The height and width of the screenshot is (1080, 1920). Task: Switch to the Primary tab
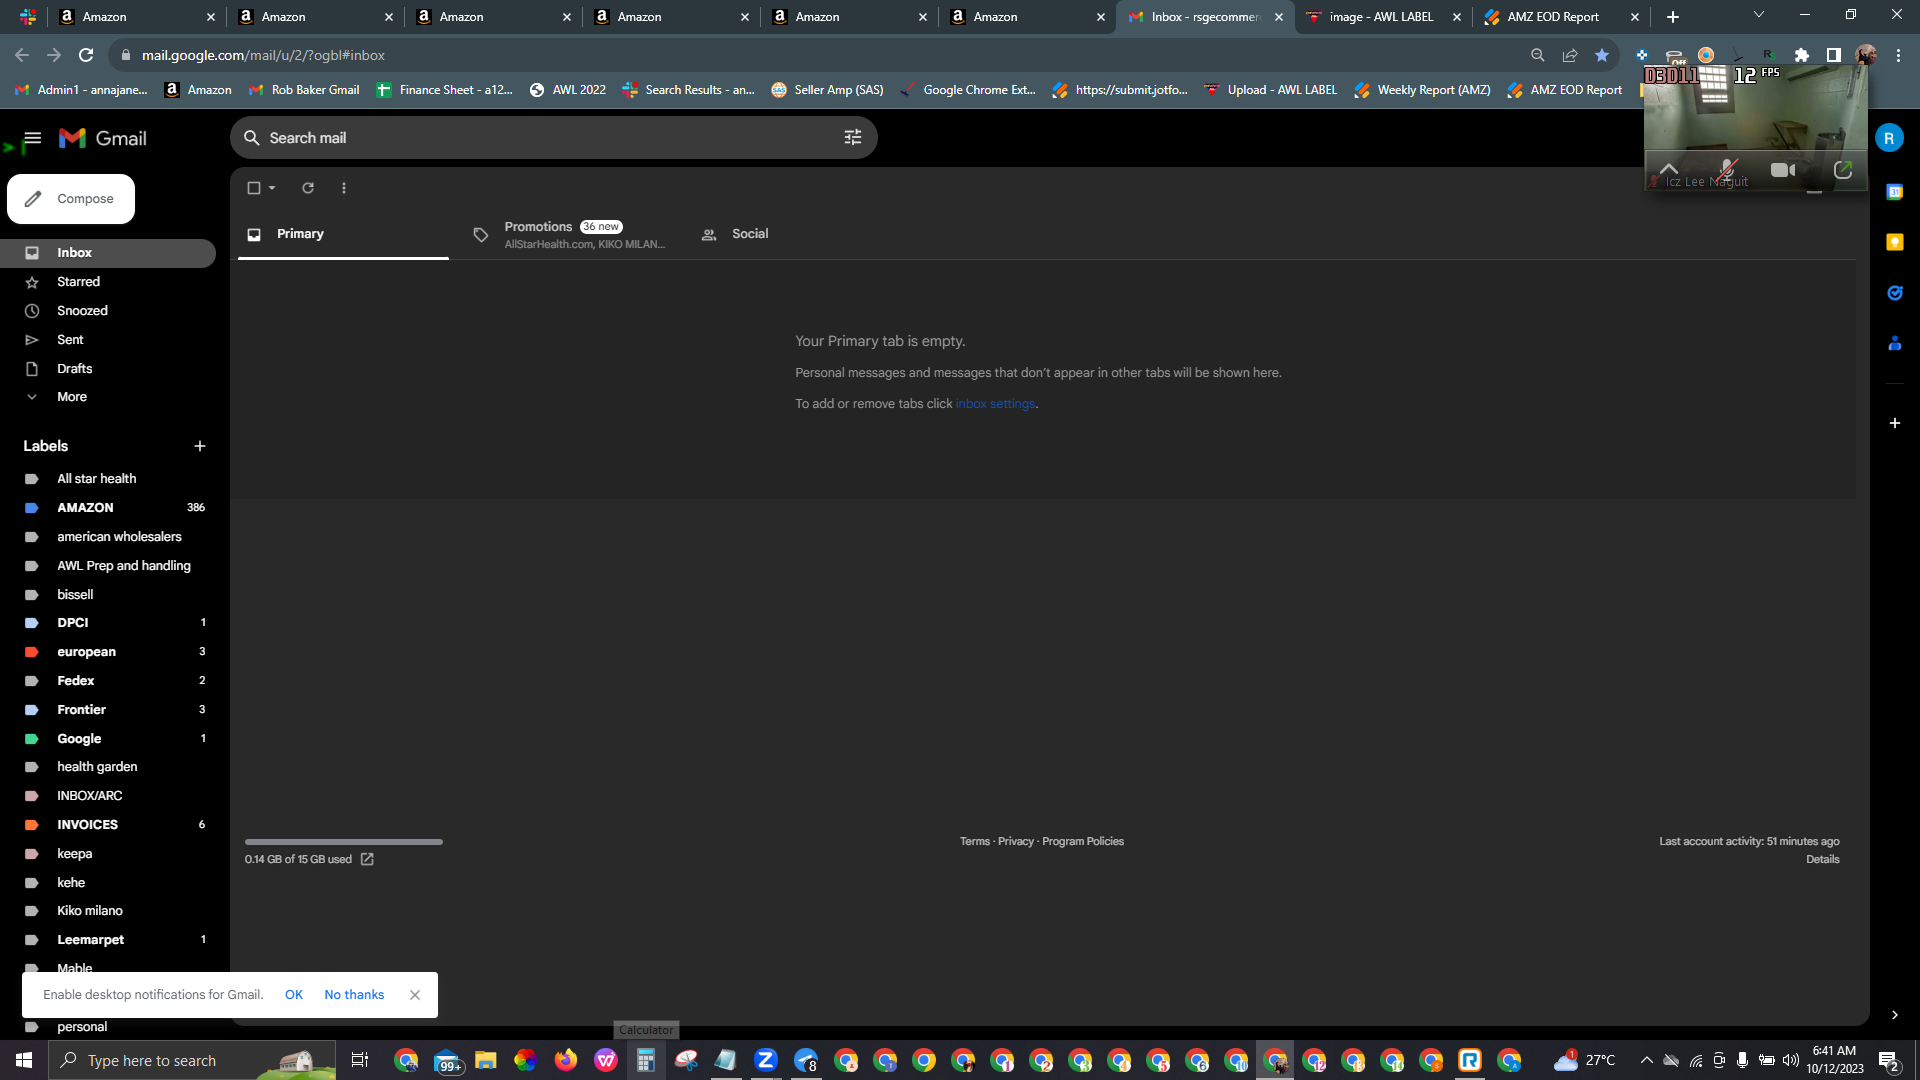point(343,234)
